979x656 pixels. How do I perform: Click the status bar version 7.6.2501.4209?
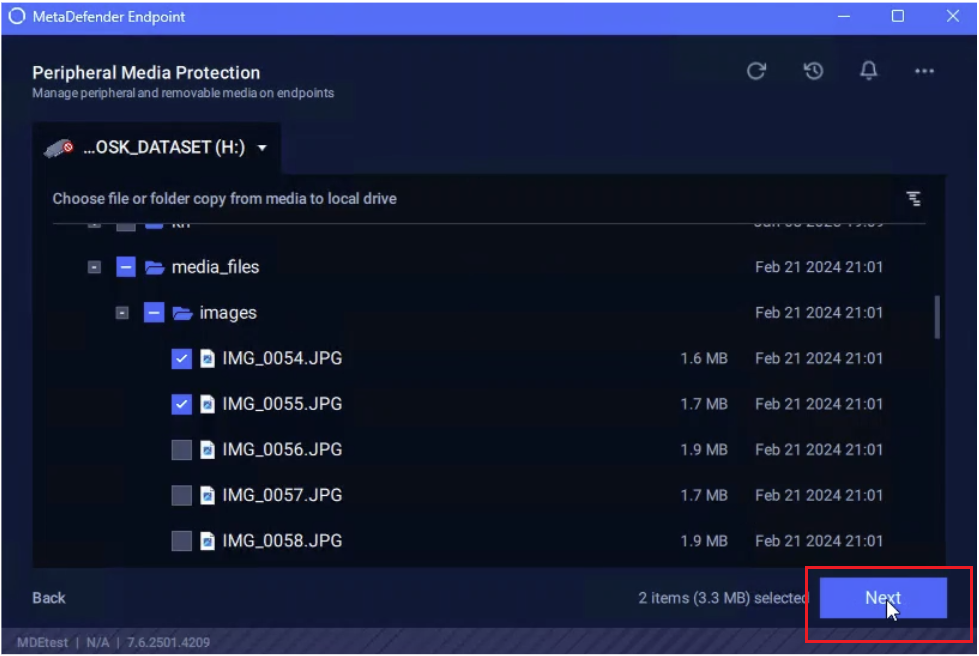pyautogui.click(x=169, y=642)
